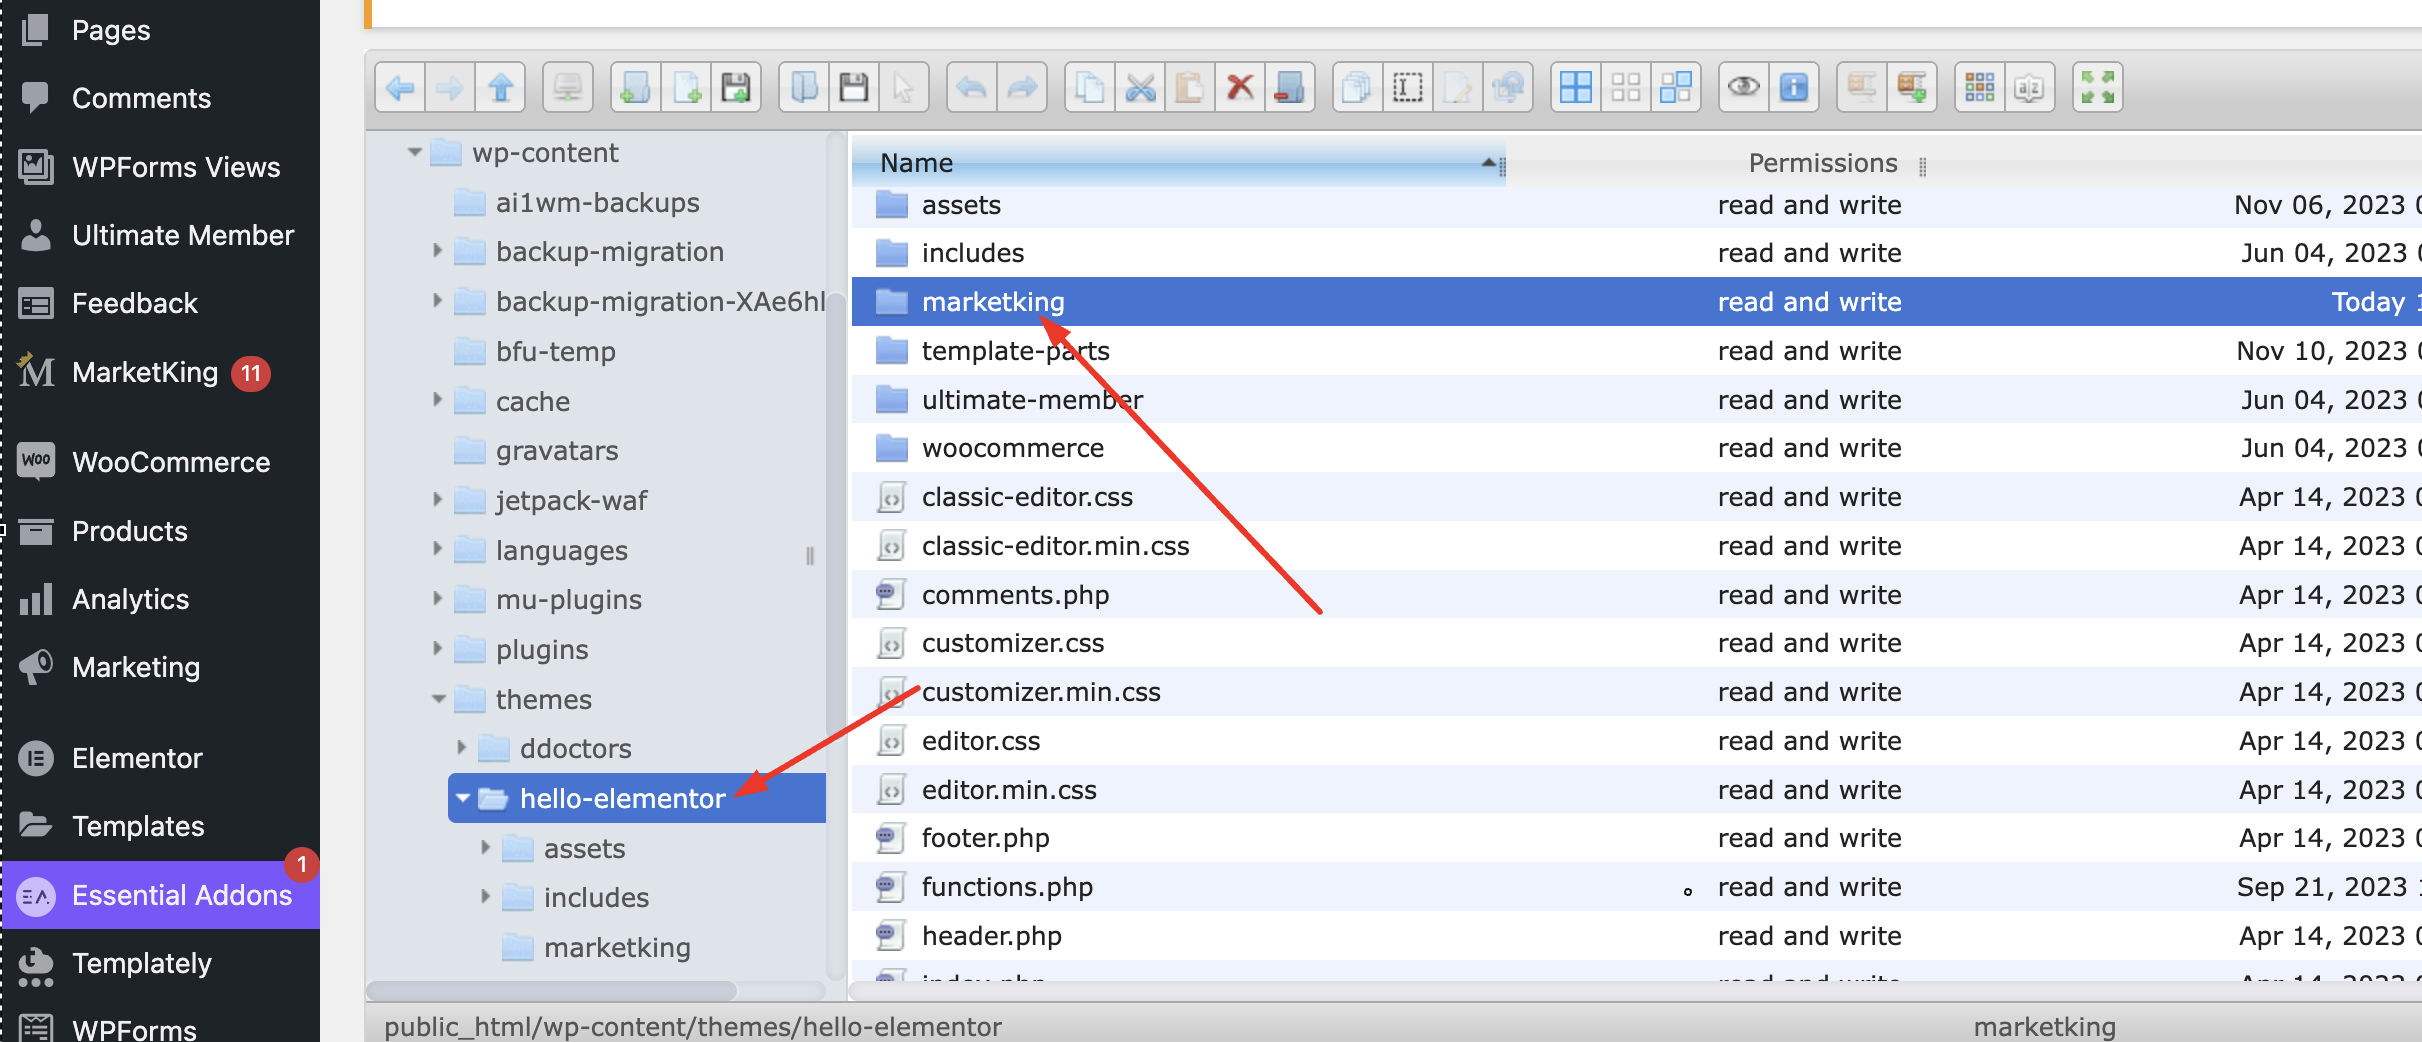Click the Permissions column header
2422x1042 pixels.
tap(1822, 163)
